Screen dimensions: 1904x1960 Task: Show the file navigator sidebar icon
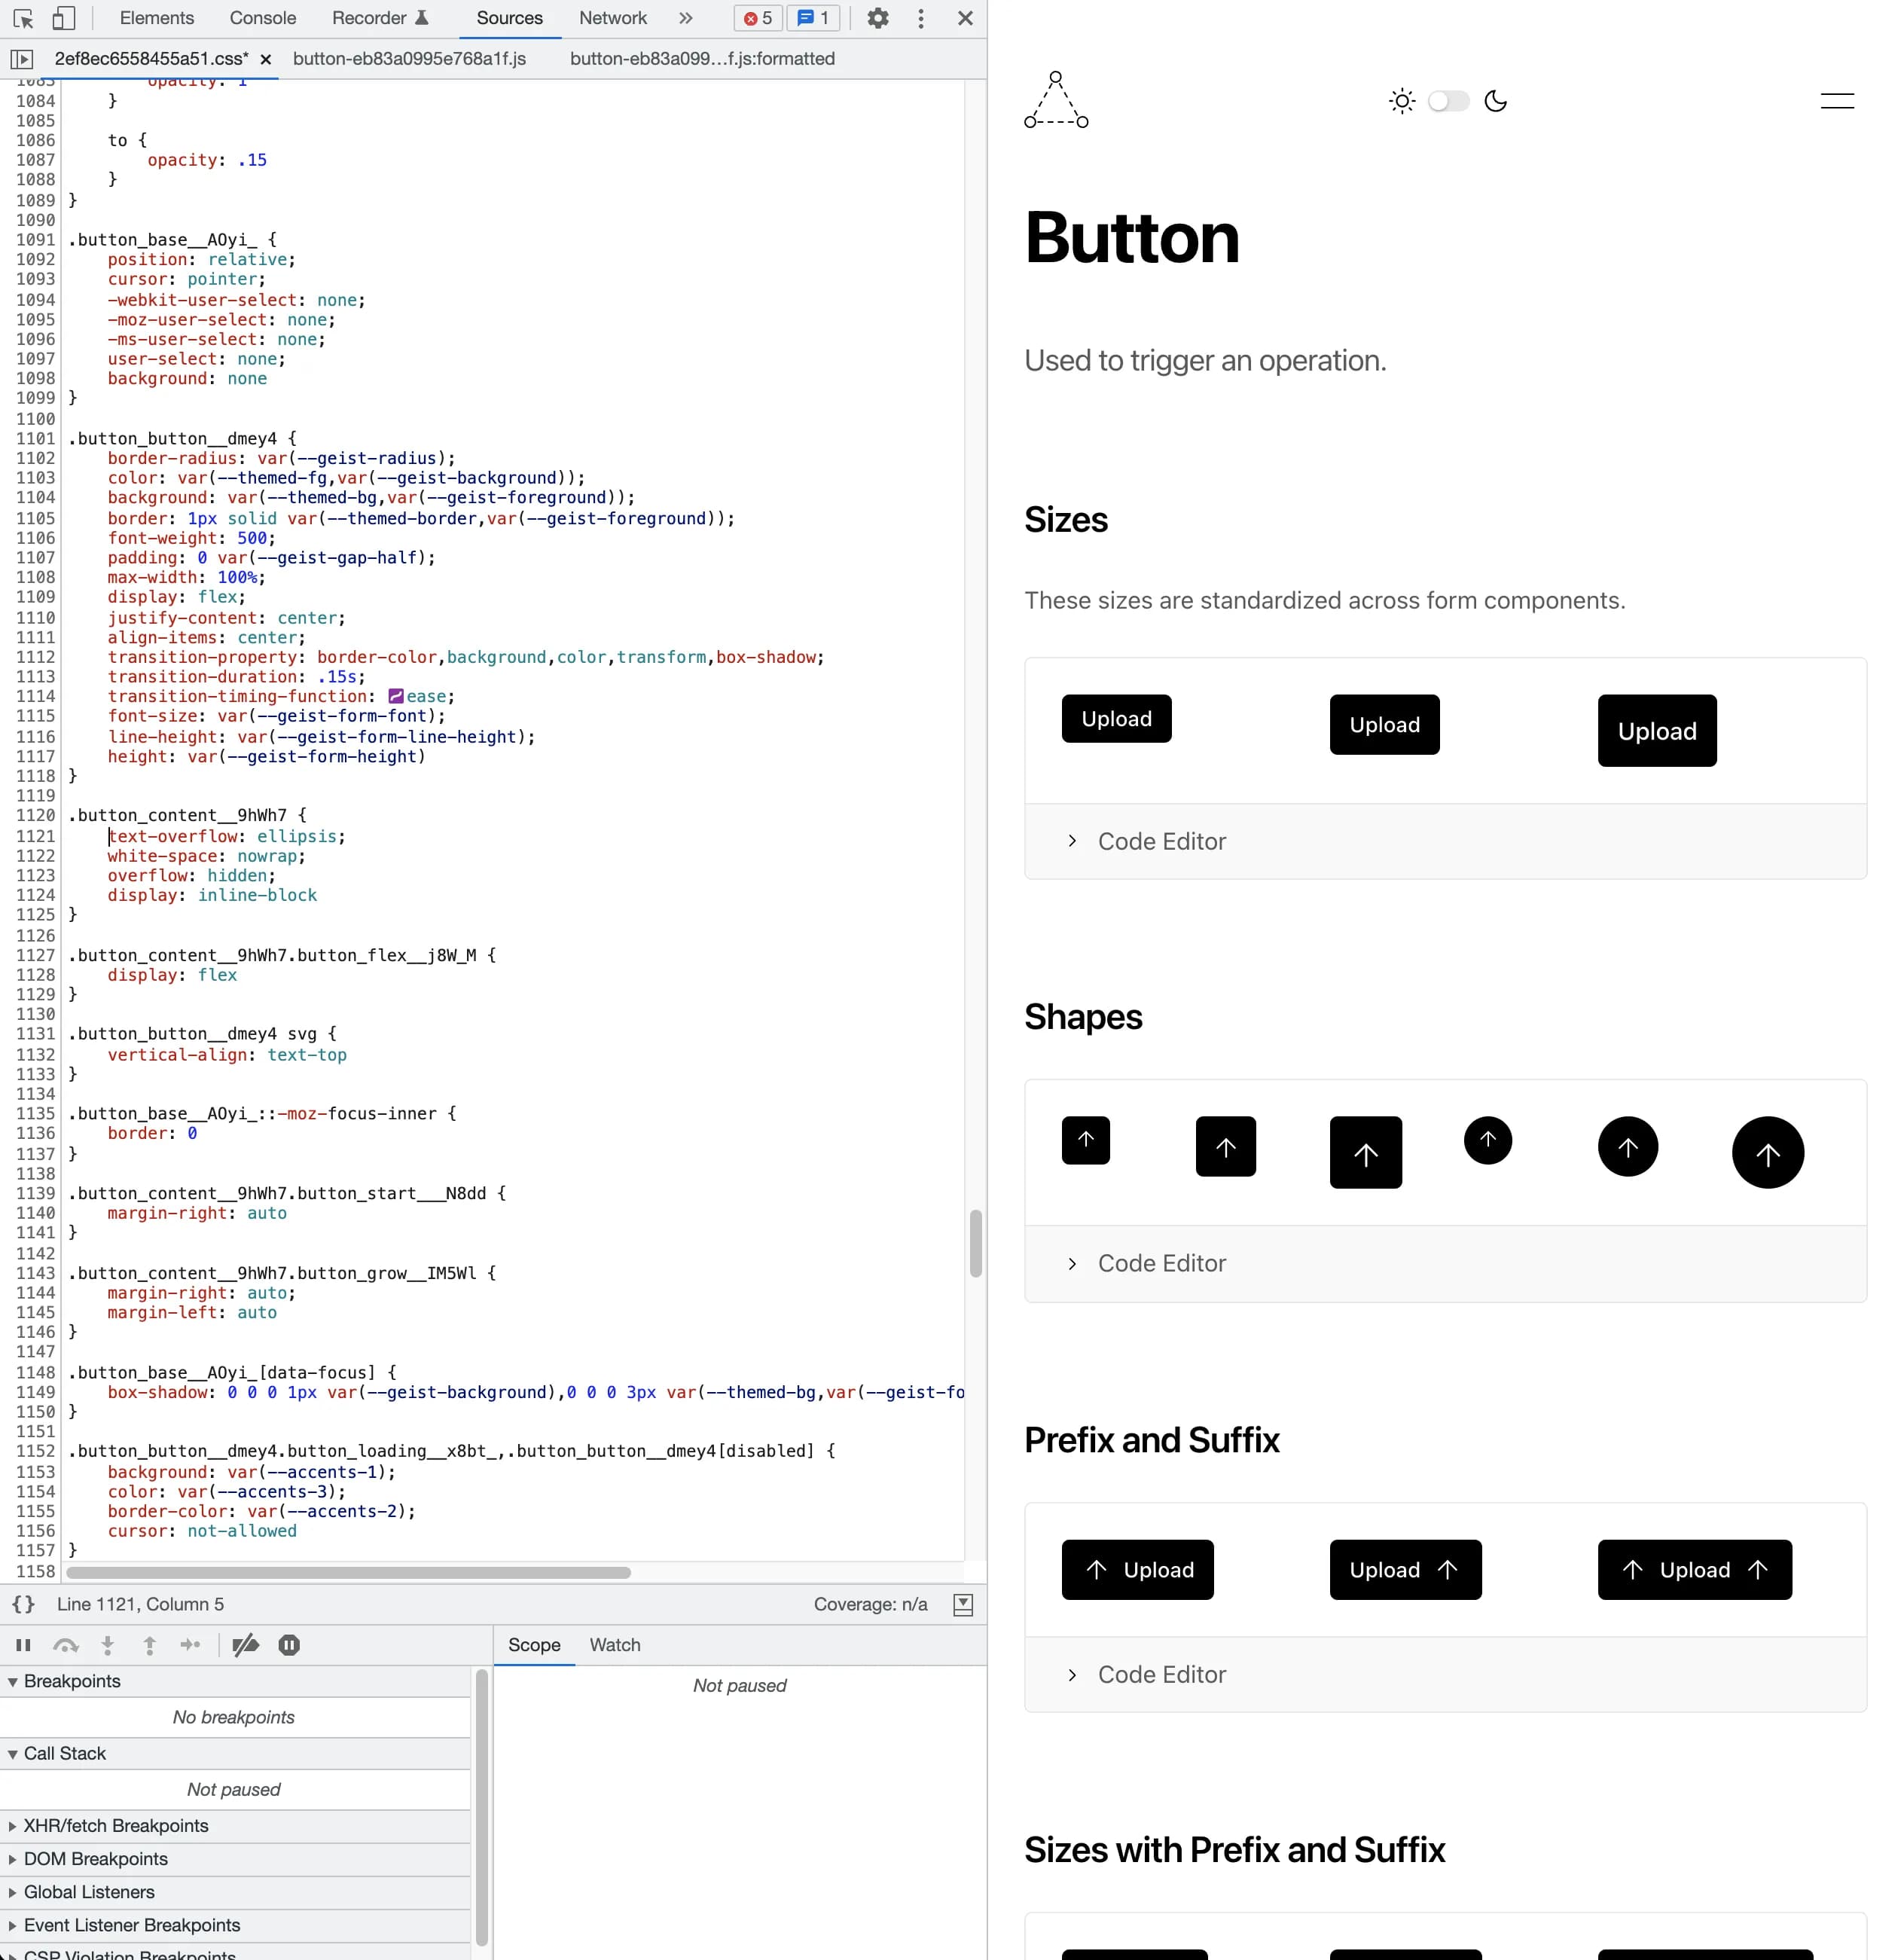point(22,59)
